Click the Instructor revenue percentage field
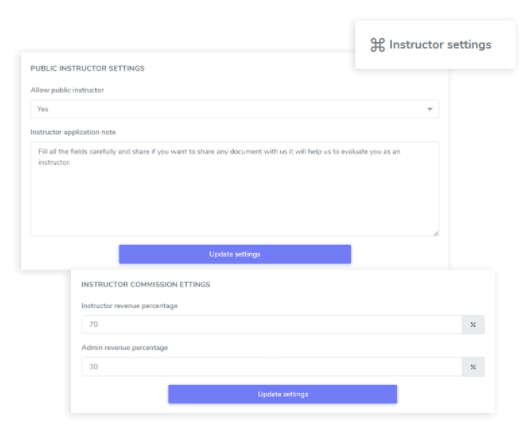The width and height of the screenshot is (526, 437). (x=272, y=325)
